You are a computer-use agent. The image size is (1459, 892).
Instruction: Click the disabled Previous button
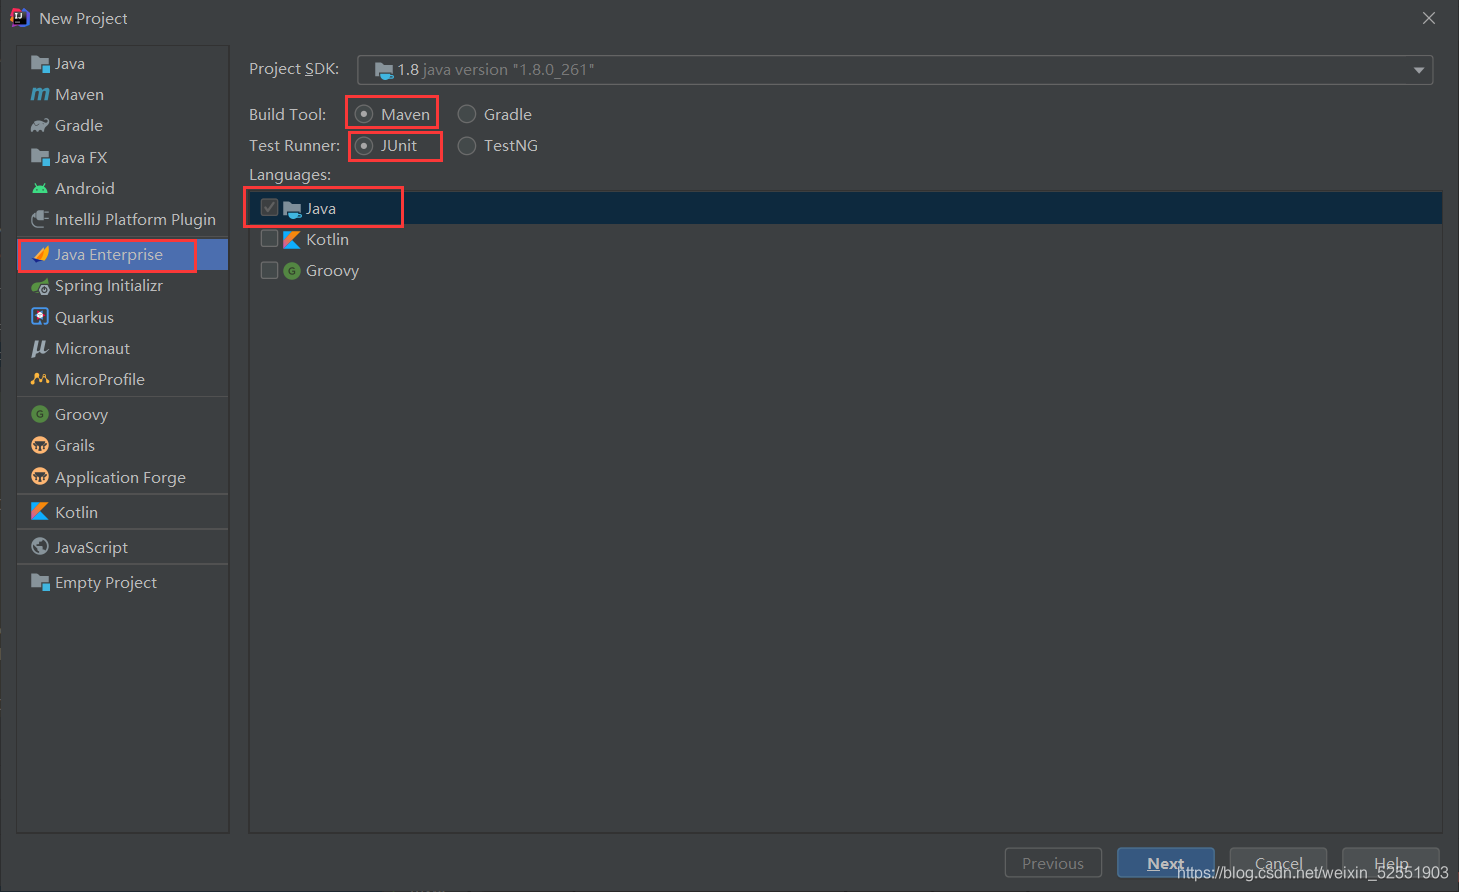[x=1053, y=862]
